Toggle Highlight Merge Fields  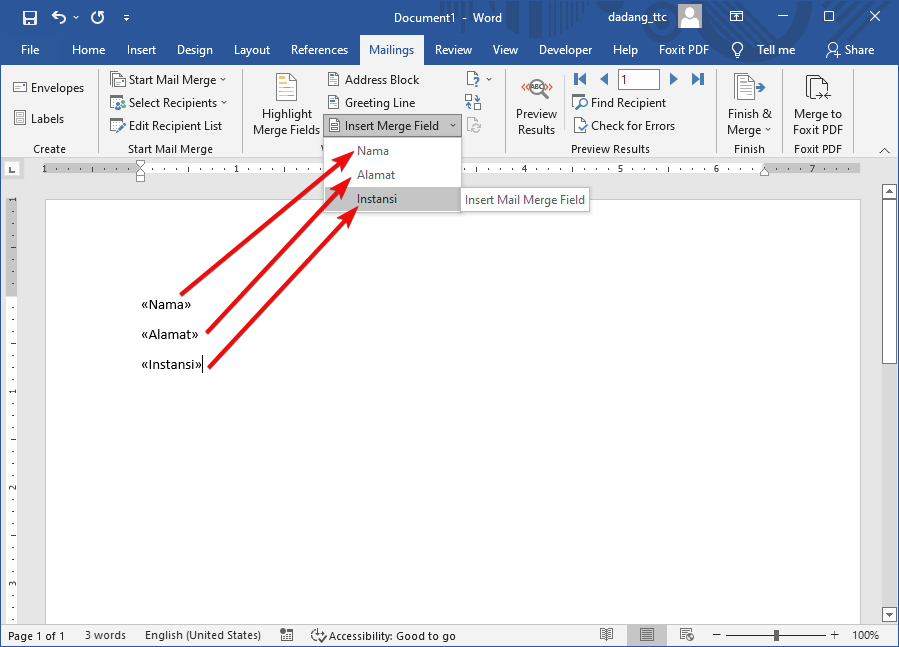point(286,108)
